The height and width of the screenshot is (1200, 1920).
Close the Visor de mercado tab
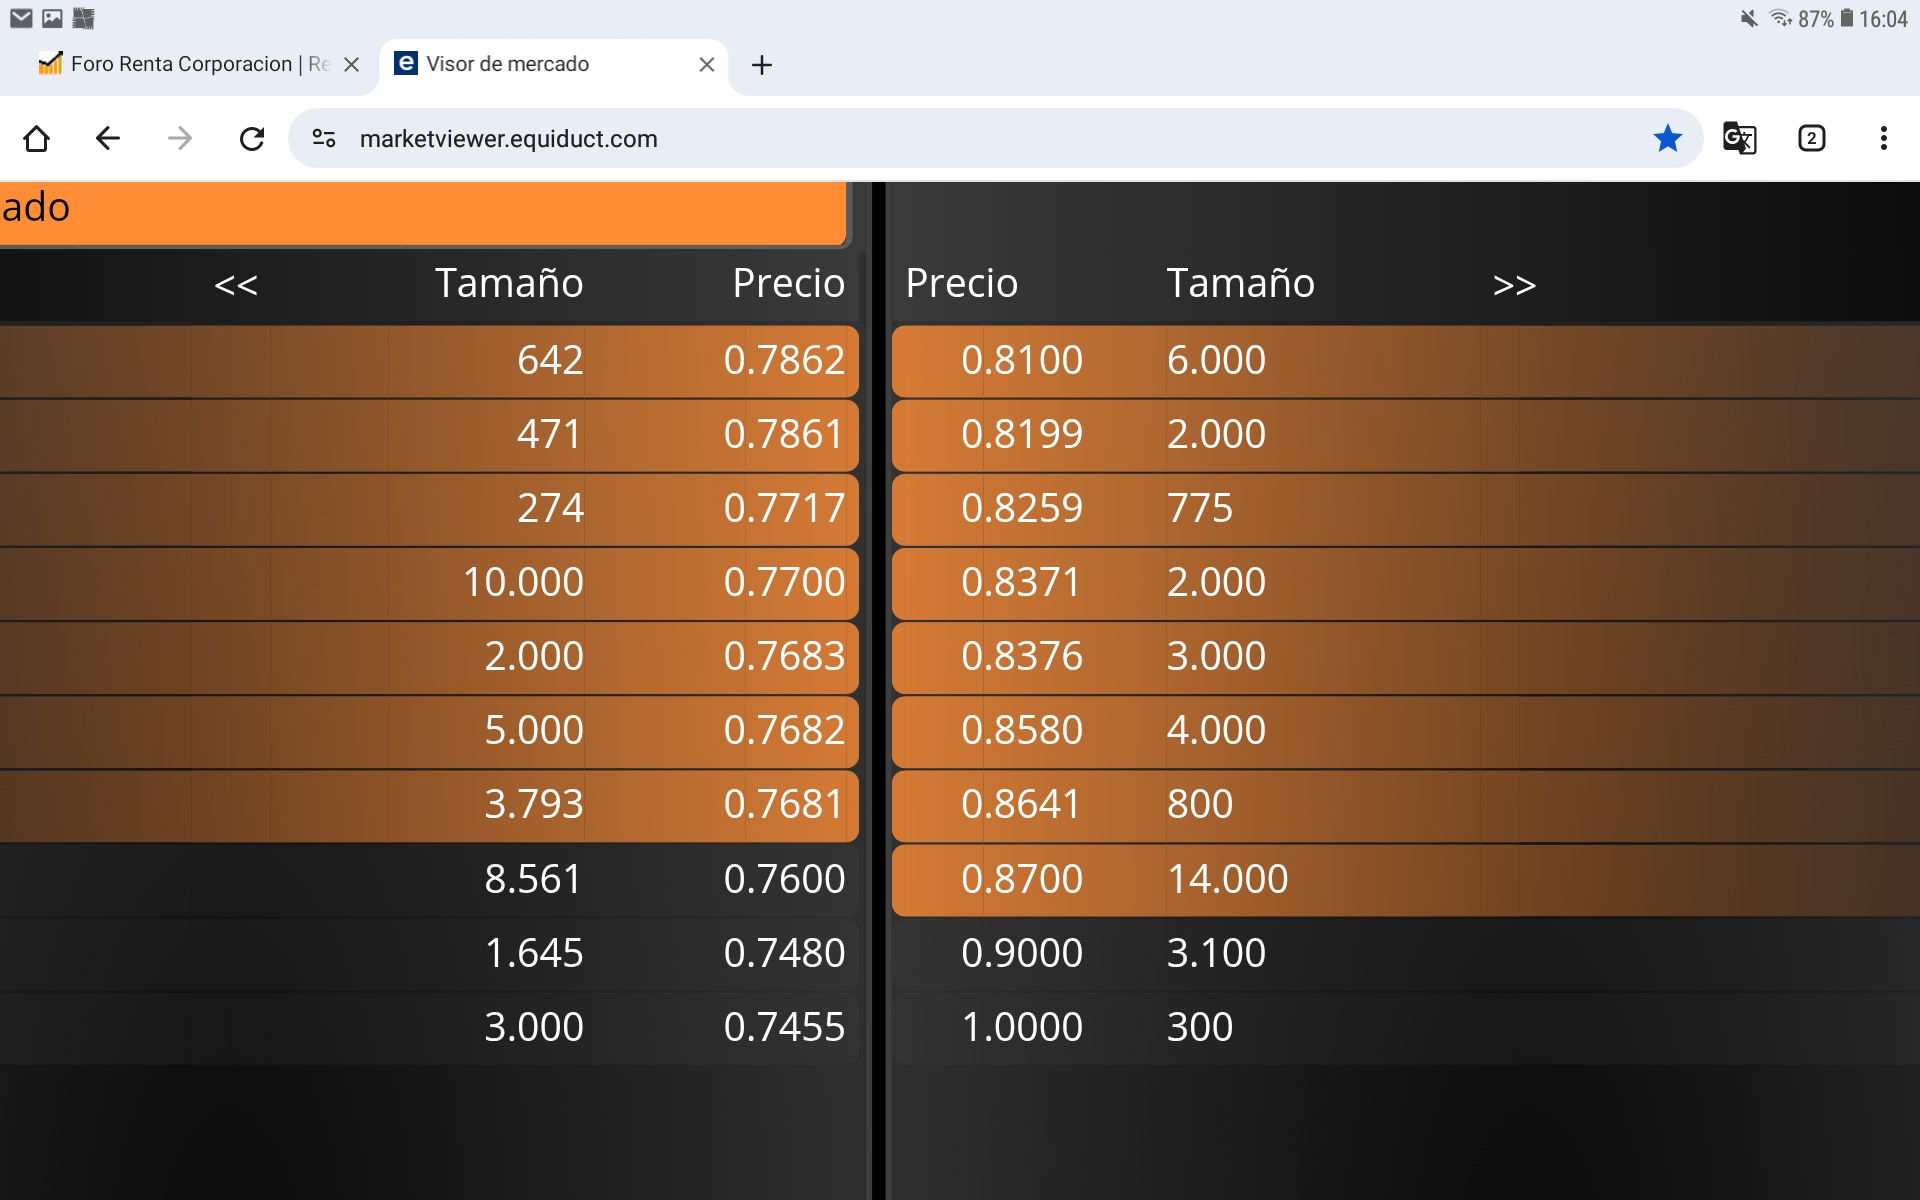[x=707, y=65]
